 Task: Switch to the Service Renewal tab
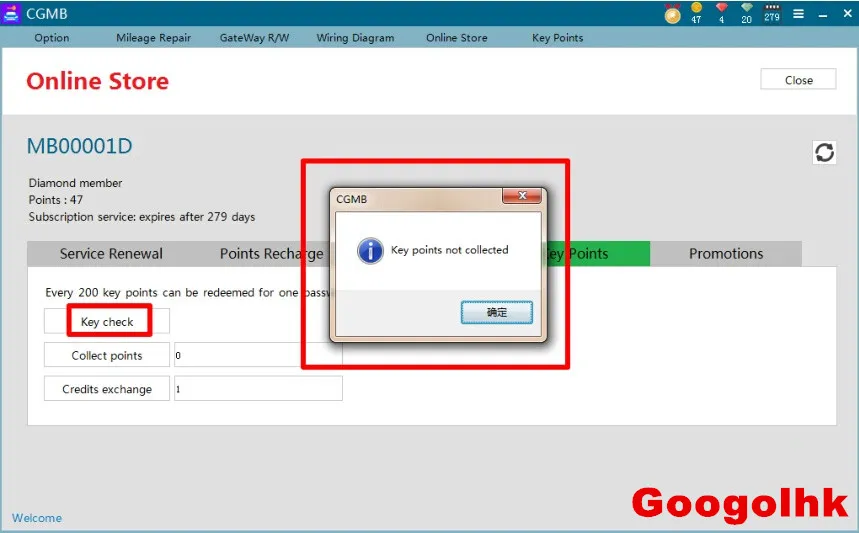coord(111,254)
